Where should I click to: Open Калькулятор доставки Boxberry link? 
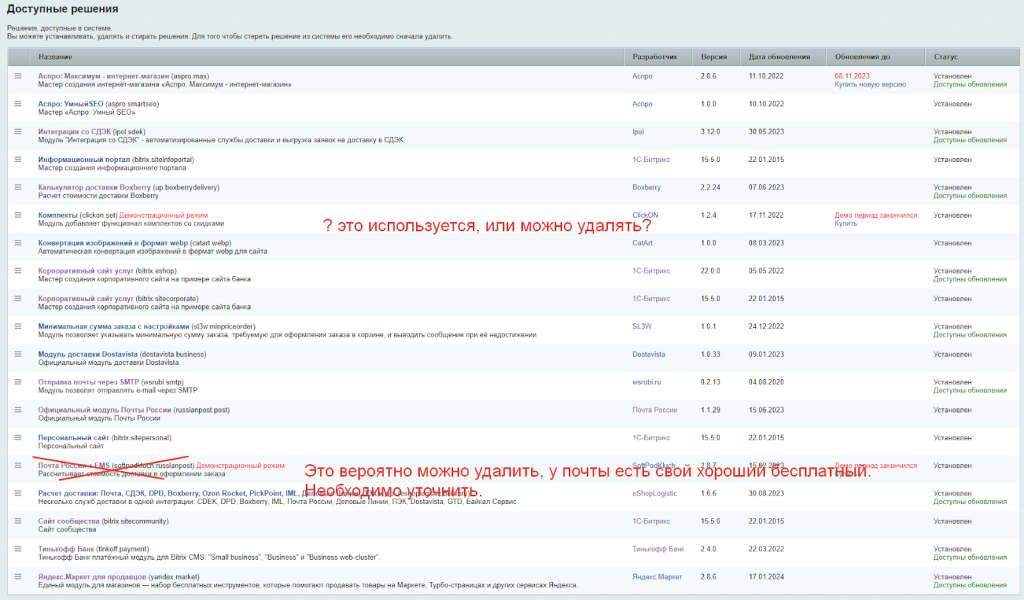pyautogui.click(x=94, y=187)
